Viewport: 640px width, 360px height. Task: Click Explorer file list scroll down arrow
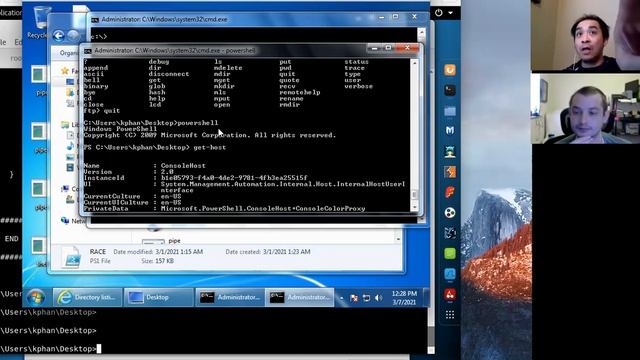pyautogui.click(x=398, y=238)
